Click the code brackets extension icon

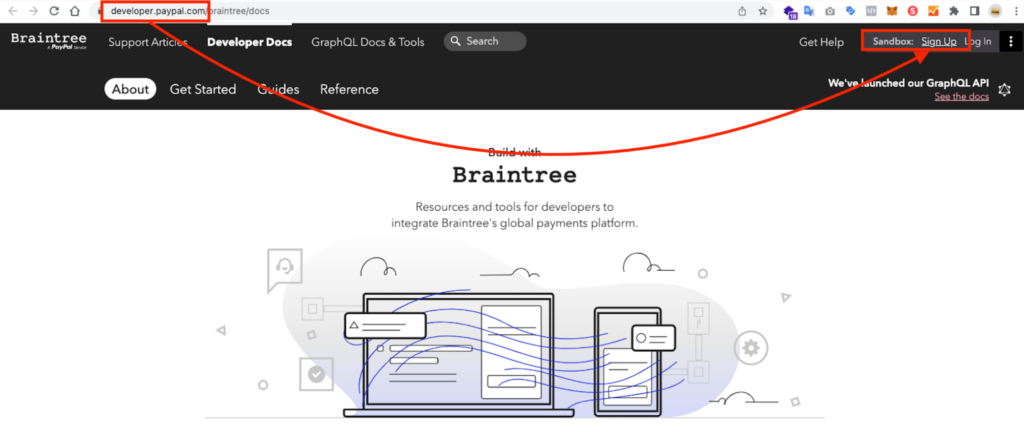871,11
